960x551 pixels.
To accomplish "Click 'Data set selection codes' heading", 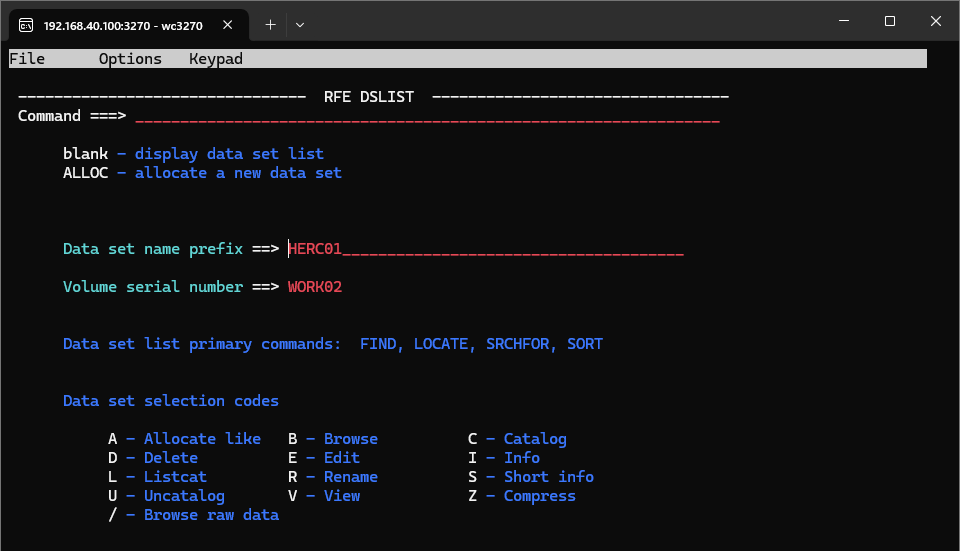I will (x=171, y=401).
